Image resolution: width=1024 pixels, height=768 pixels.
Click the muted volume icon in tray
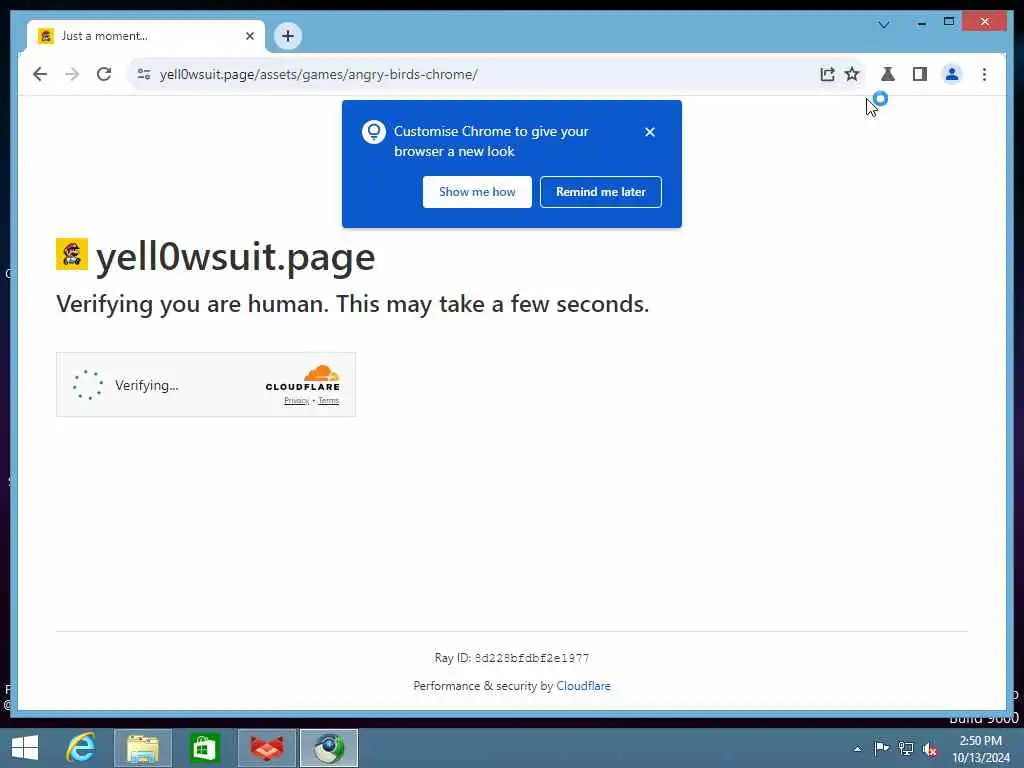930,749
